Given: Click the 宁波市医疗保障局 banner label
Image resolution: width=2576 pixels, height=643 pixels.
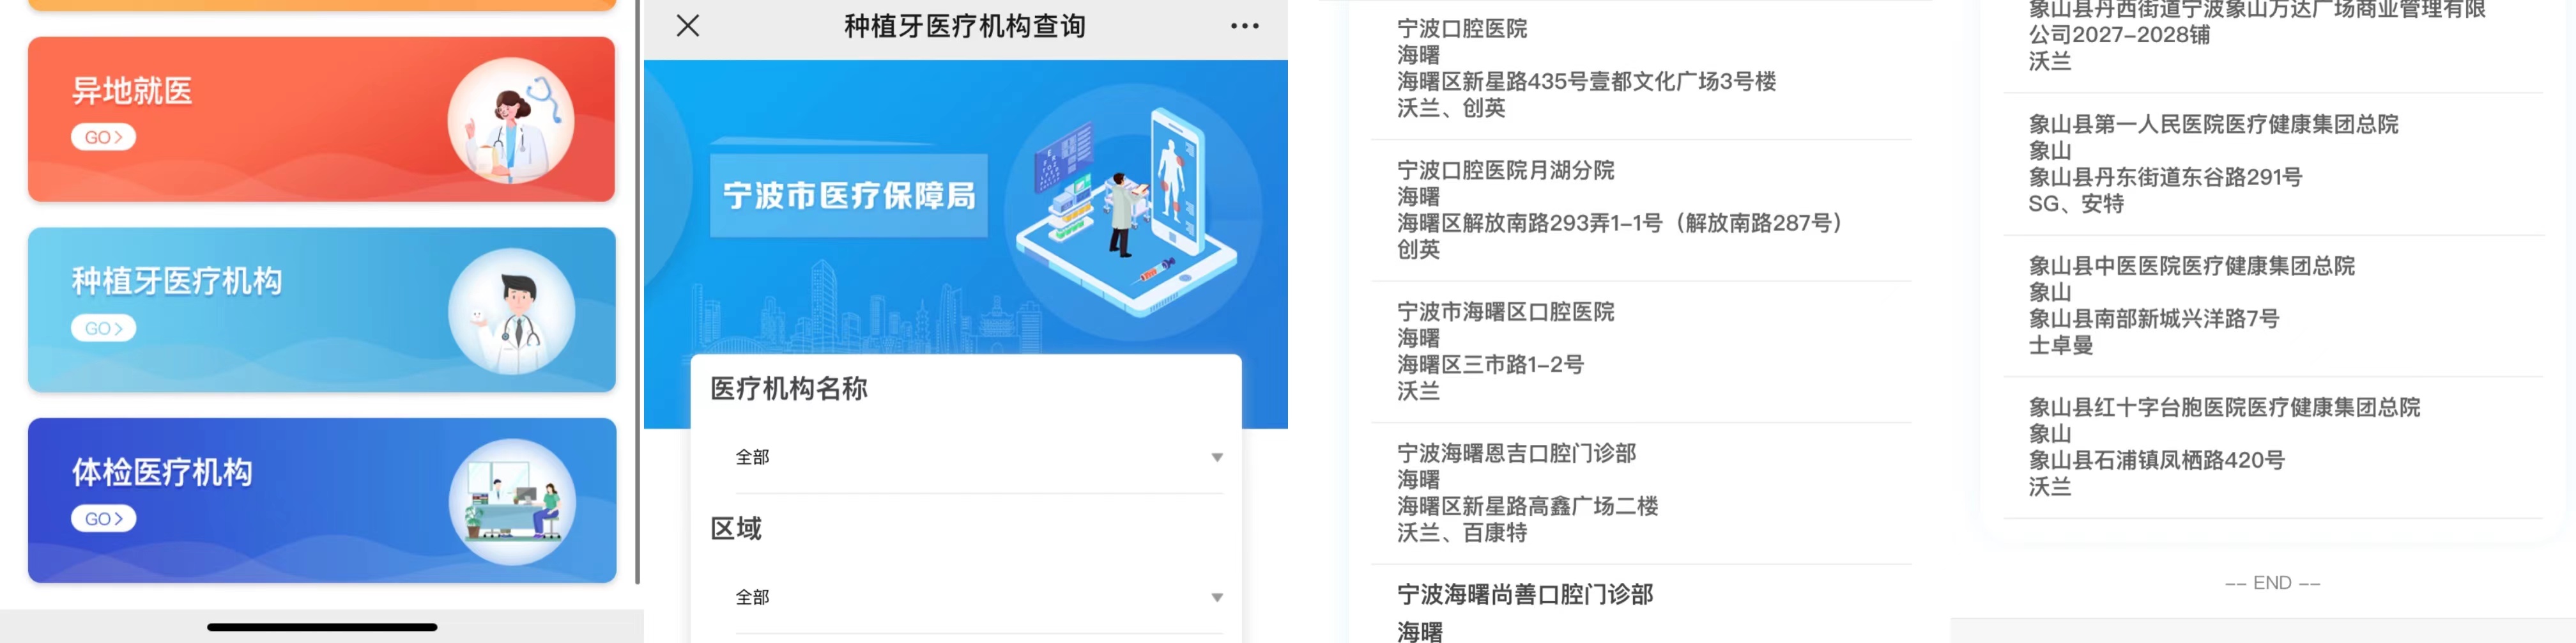Looking at the screenshot, I should [x=849, y=196].
